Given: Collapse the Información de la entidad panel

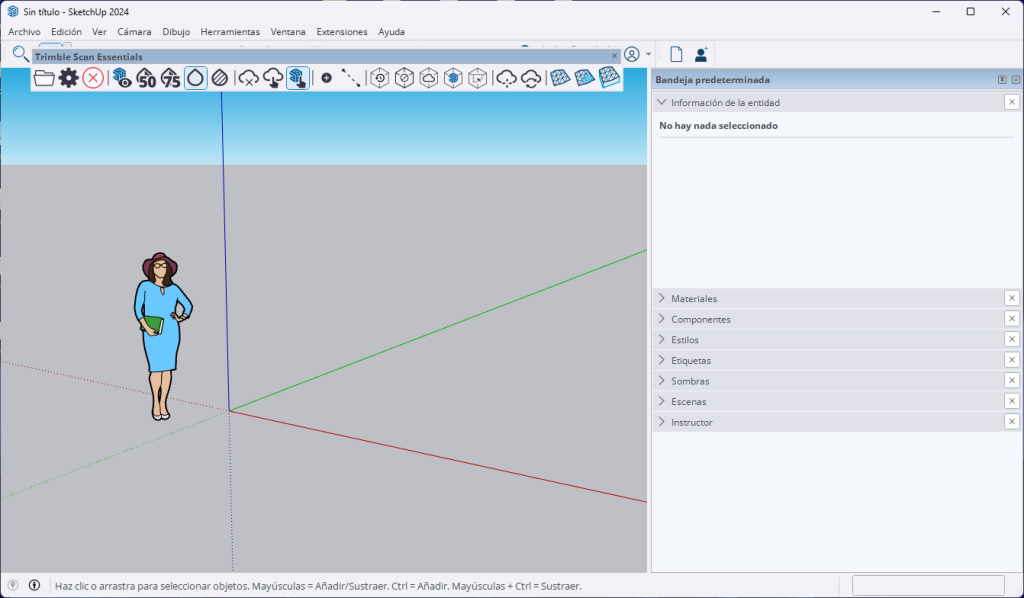Looking at the screenshot, I should click(662, 102).
